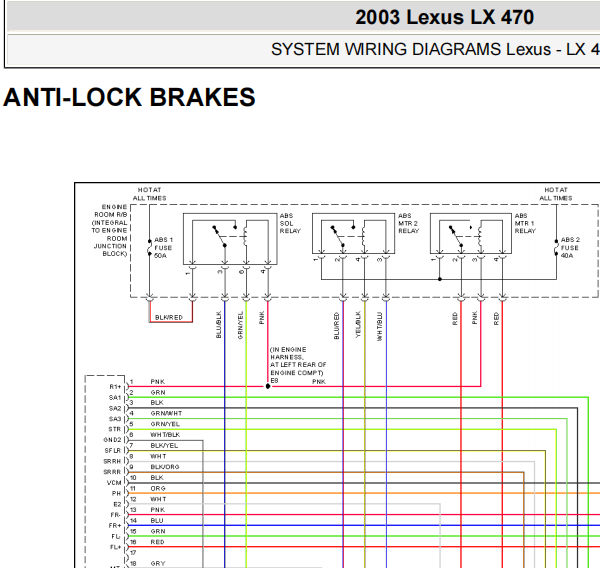The width and height of the screenshot is (600, 568).
Task: Click the "PH" terminal label
Action: 116,493
